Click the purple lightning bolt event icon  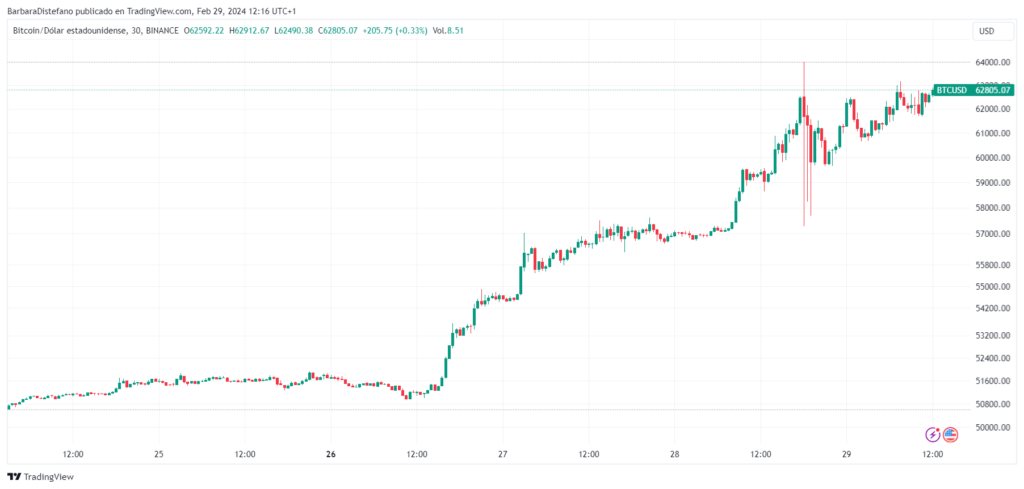[x=933, y=434]
